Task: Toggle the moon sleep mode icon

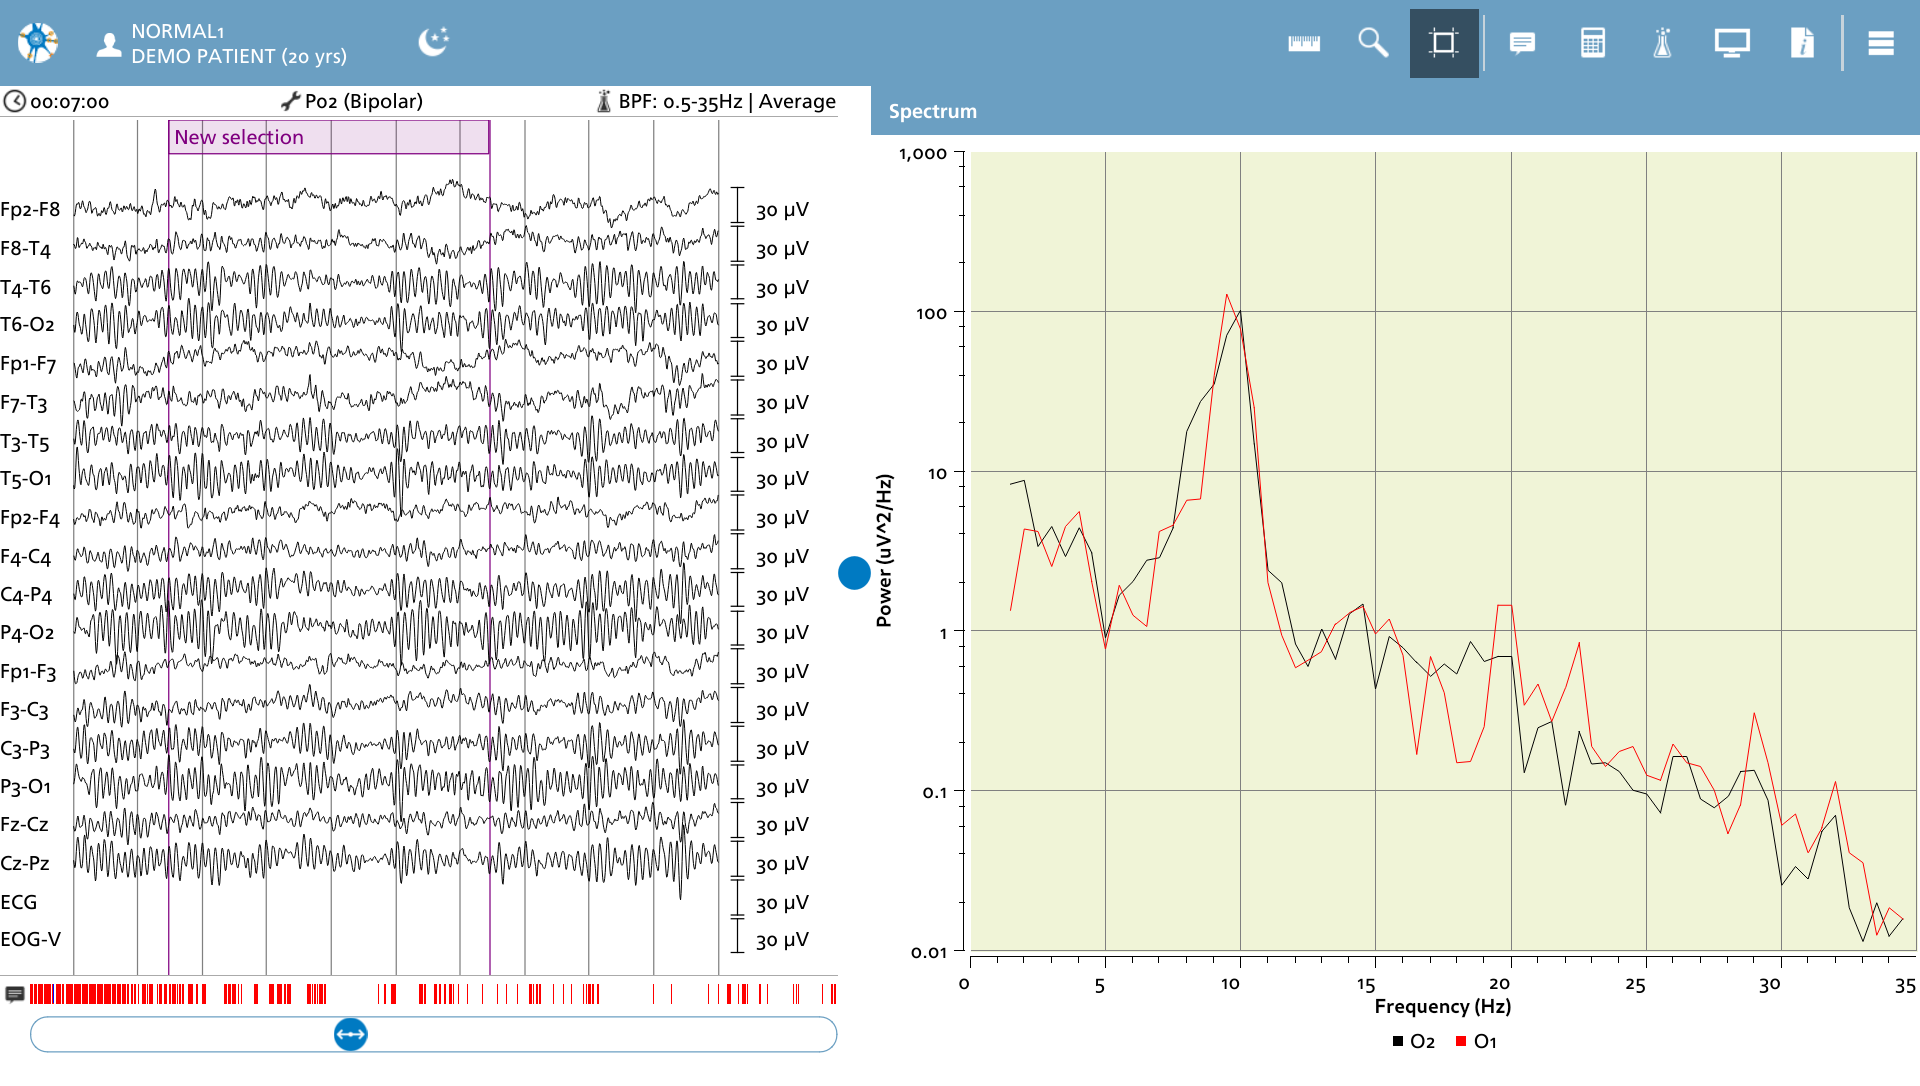Action: coord(433,42)
